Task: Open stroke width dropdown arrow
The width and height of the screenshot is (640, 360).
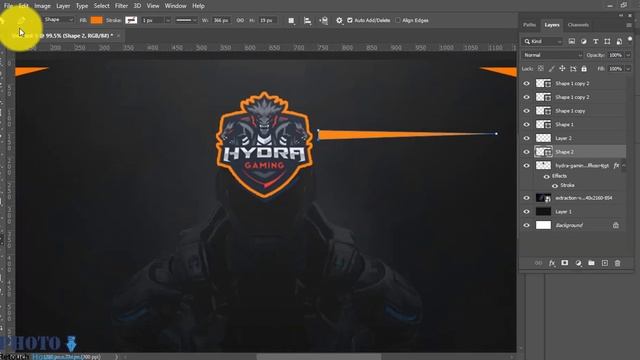Action: [167, 20]
